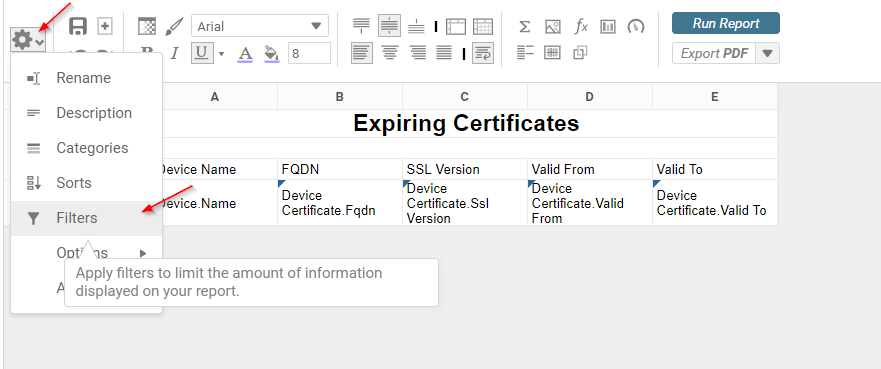Select Description from the menu
This screenshot has width=881, height=369.
pyautogui.click(x=87, y=113)
